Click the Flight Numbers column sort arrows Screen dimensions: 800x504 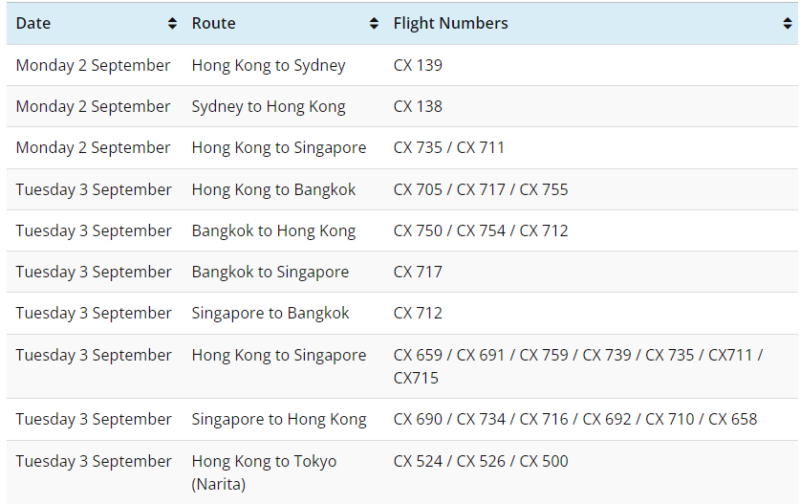787,23
